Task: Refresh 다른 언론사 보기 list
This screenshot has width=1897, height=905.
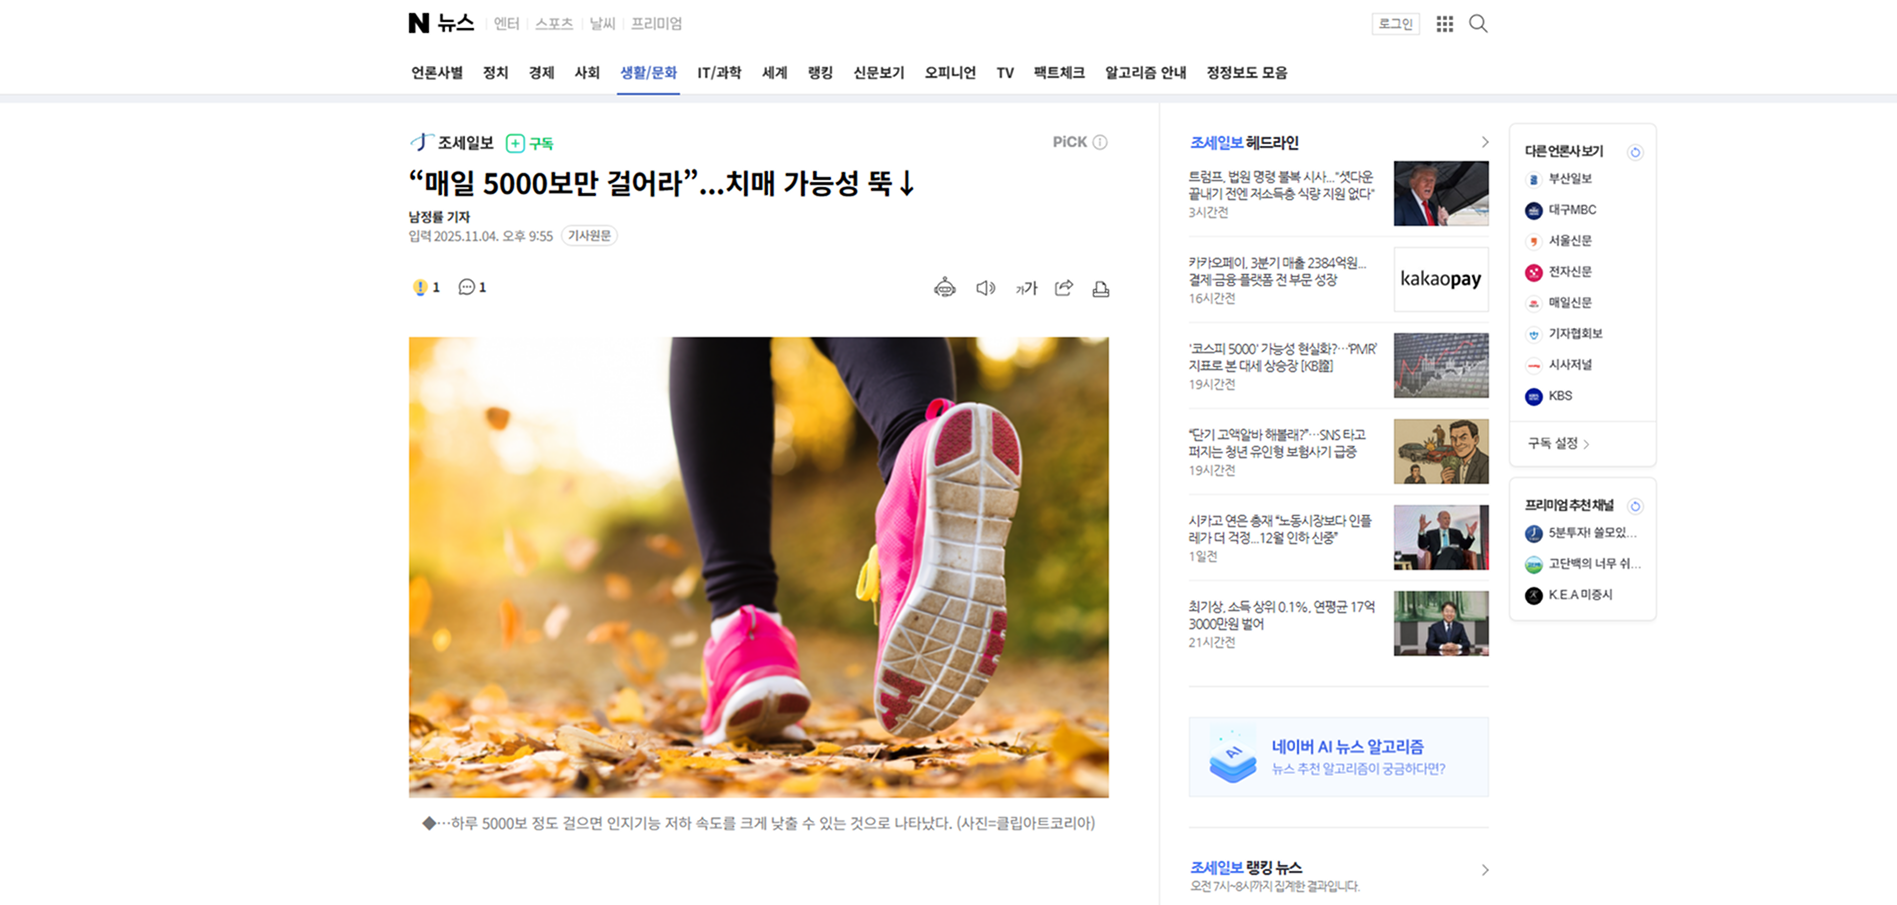Action: pyautogui.click(x=1635, y=152)
